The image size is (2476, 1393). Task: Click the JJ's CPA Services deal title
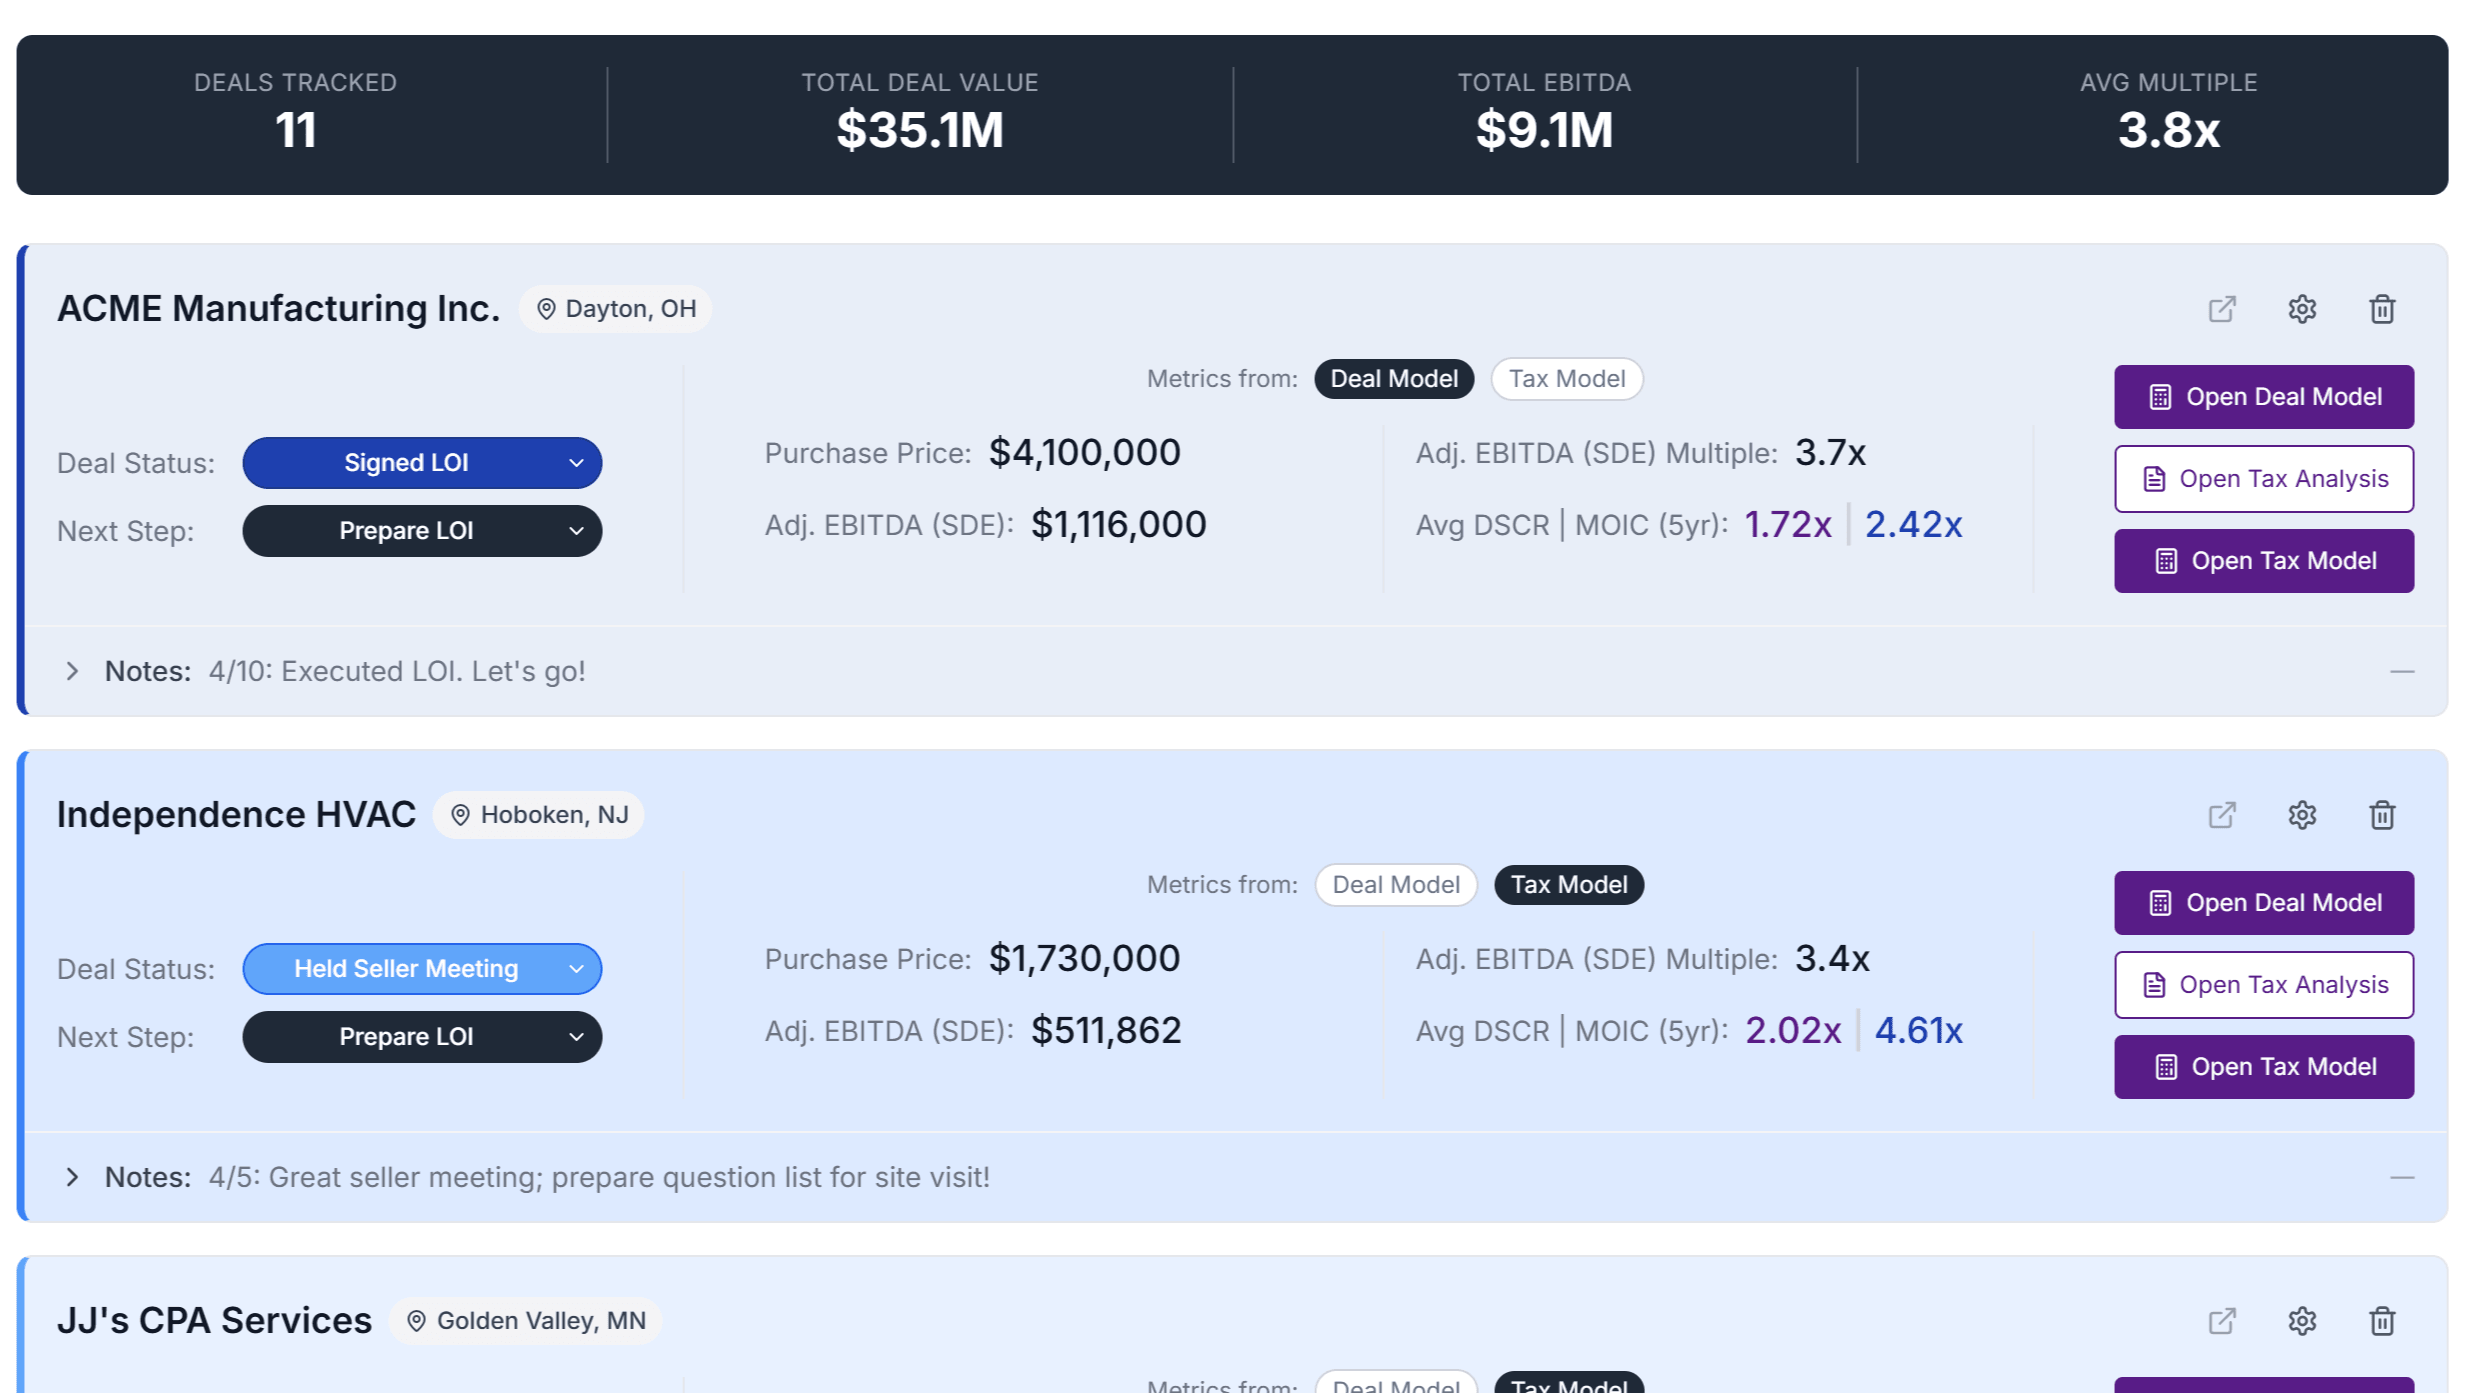point(214,1321)
